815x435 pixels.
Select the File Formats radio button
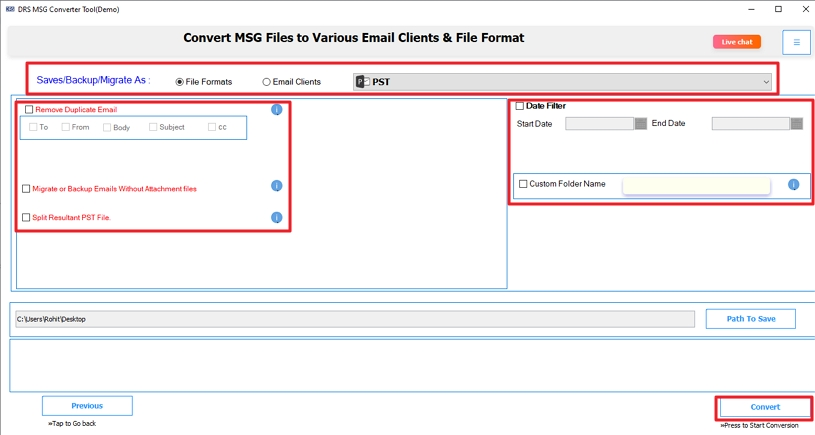(x=179, y=82)
